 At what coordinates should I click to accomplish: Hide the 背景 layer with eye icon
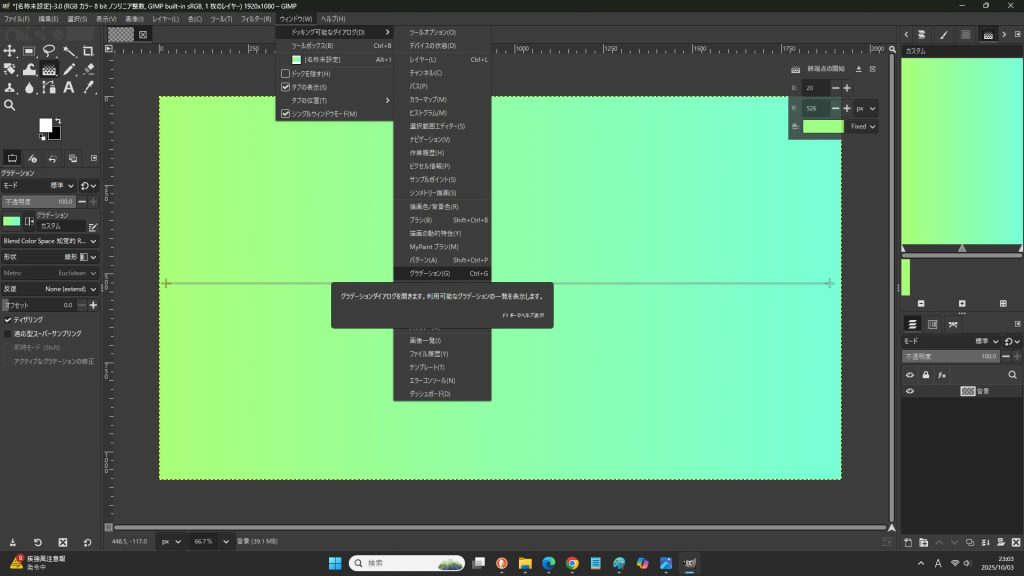click(x=910, y=391)
